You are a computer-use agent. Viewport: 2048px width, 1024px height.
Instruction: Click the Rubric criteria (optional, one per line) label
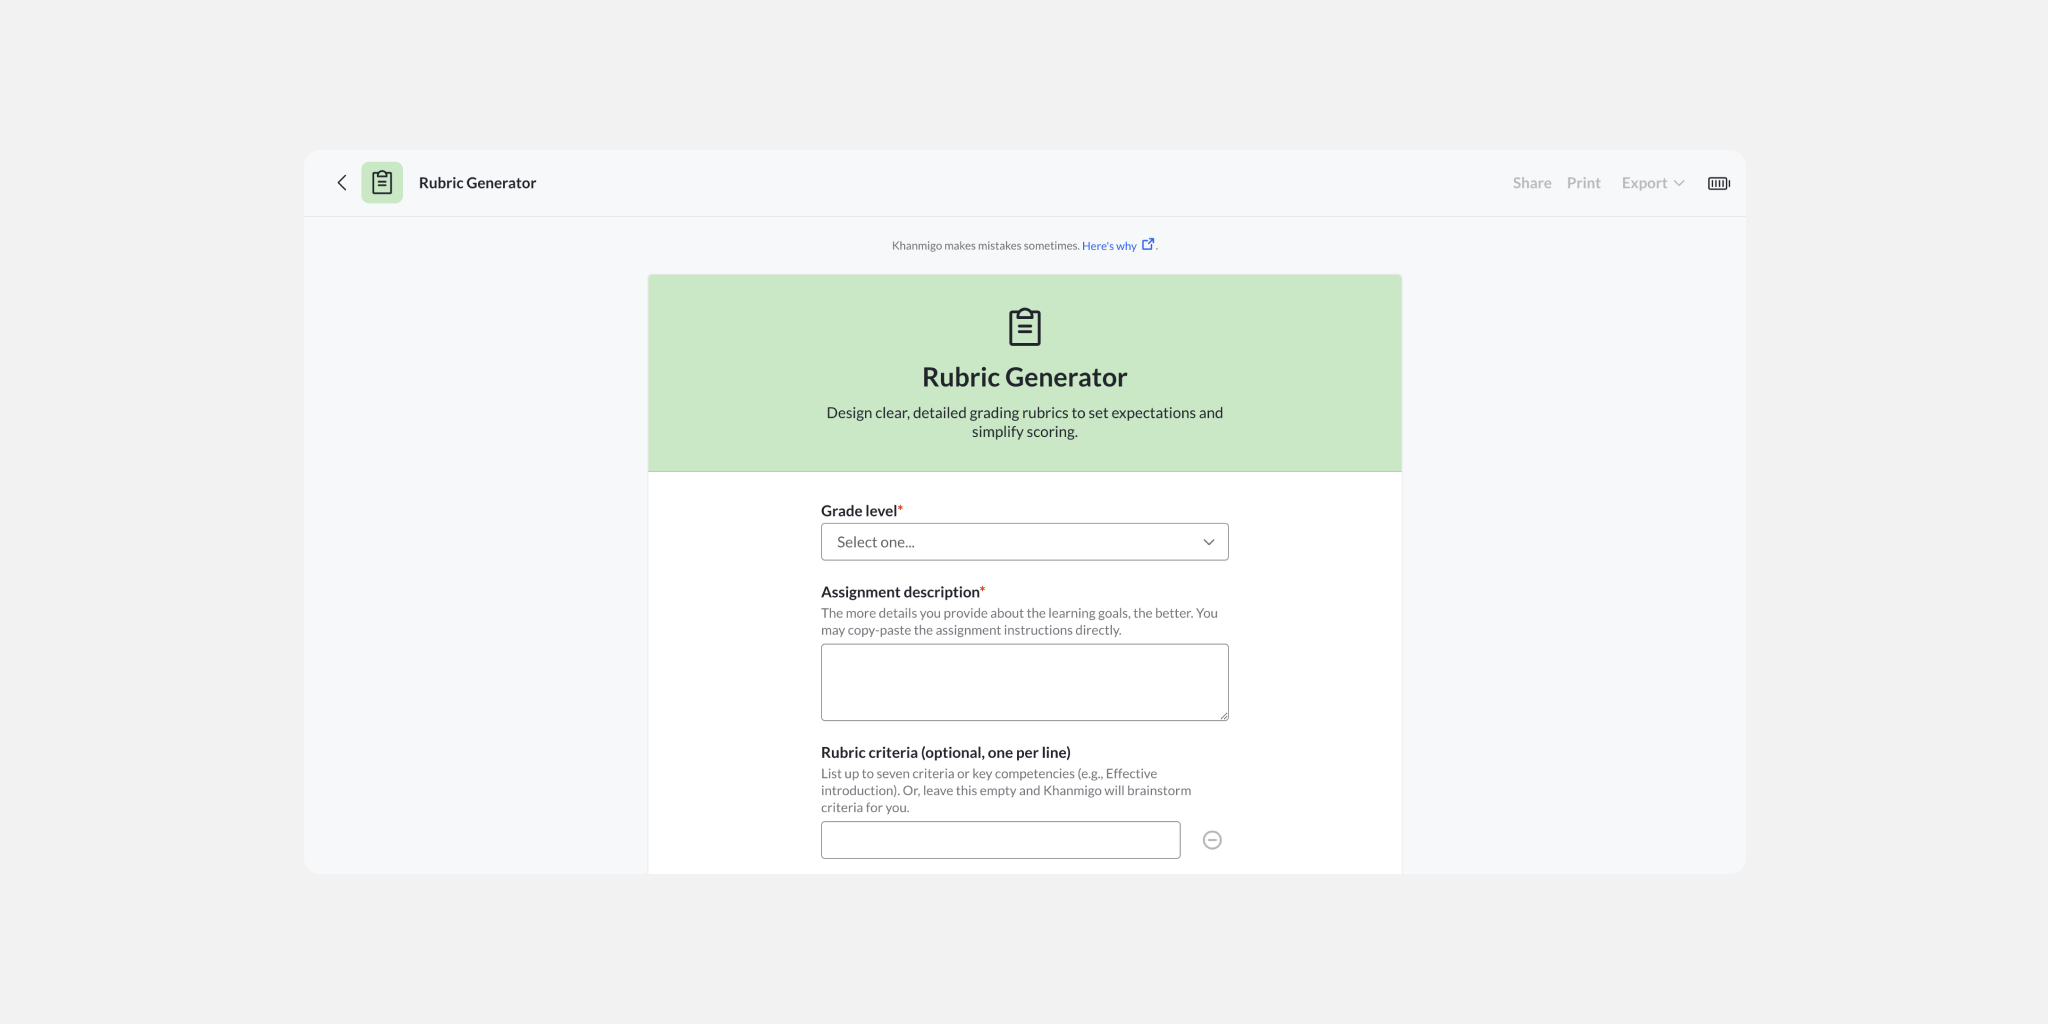[x=946, y=753]
